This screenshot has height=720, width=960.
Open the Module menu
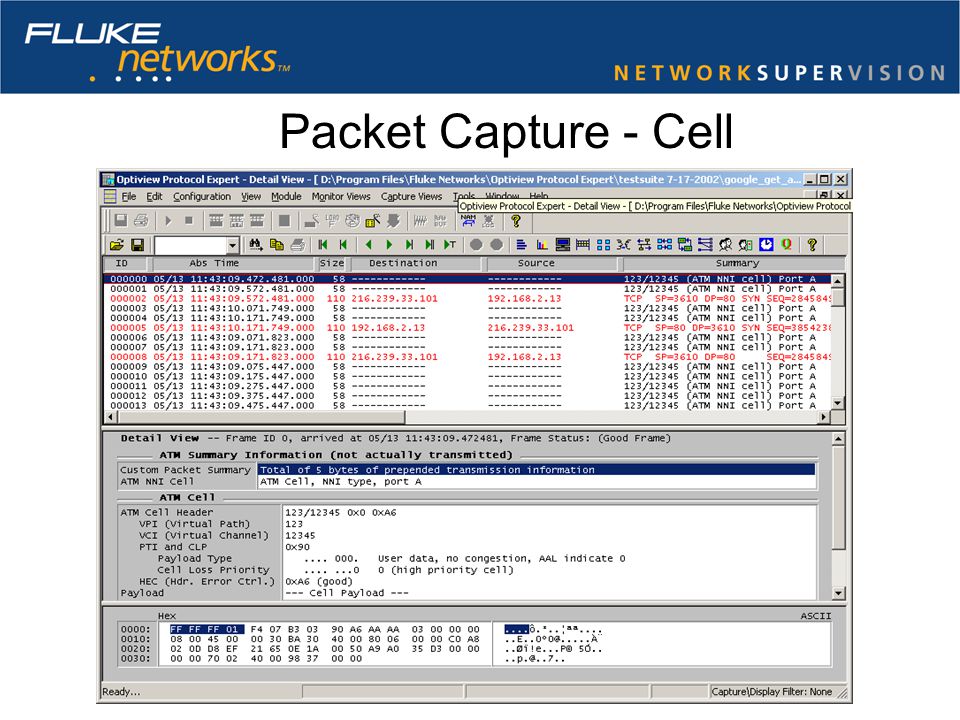pos(287,197)
